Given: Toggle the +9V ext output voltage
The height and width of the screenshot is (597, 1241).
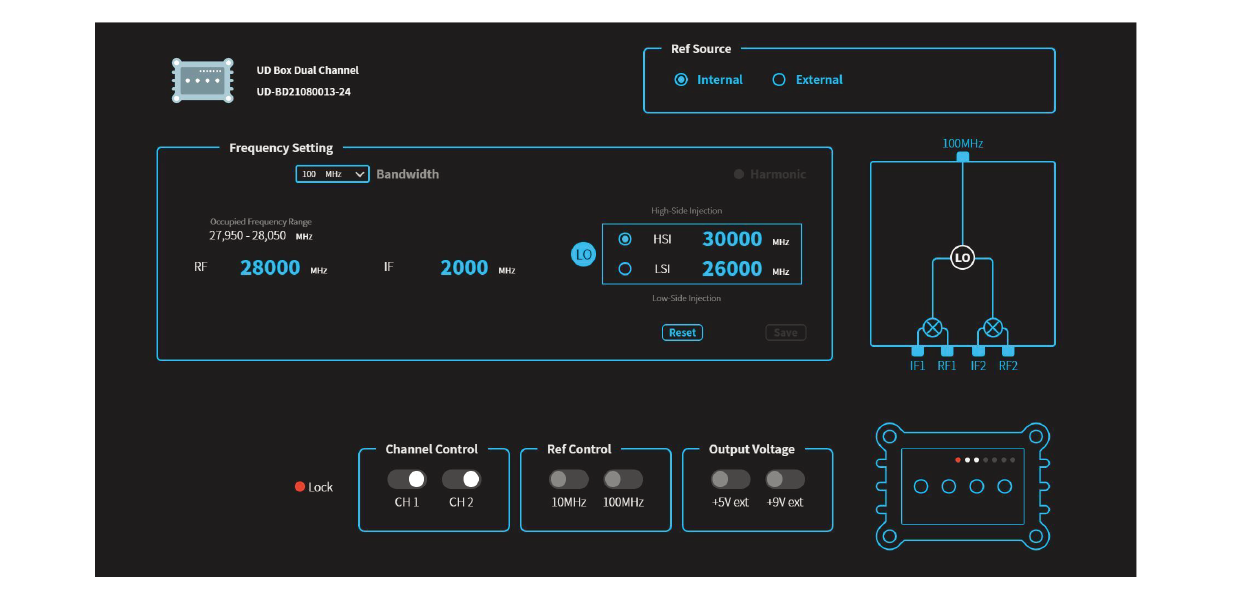Looking at the screenshot, I should [x=785, y=479].
